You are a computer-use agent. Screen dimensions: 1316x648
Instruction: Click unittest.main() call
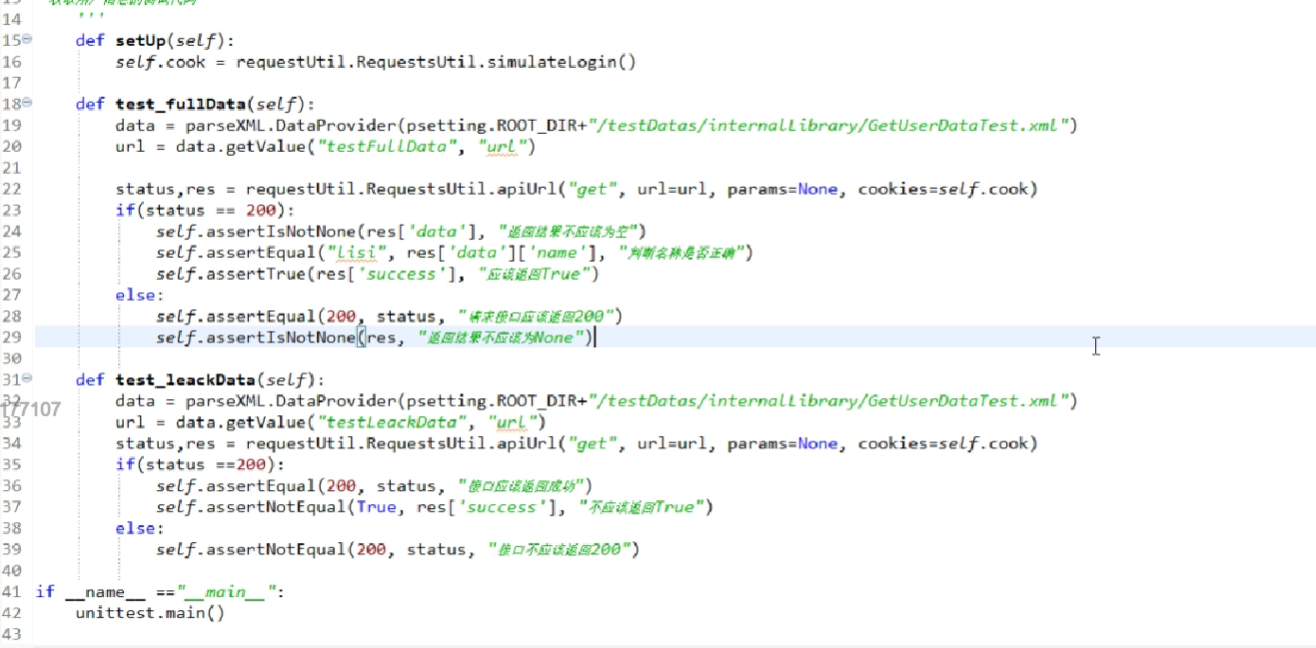pos(150,613)
